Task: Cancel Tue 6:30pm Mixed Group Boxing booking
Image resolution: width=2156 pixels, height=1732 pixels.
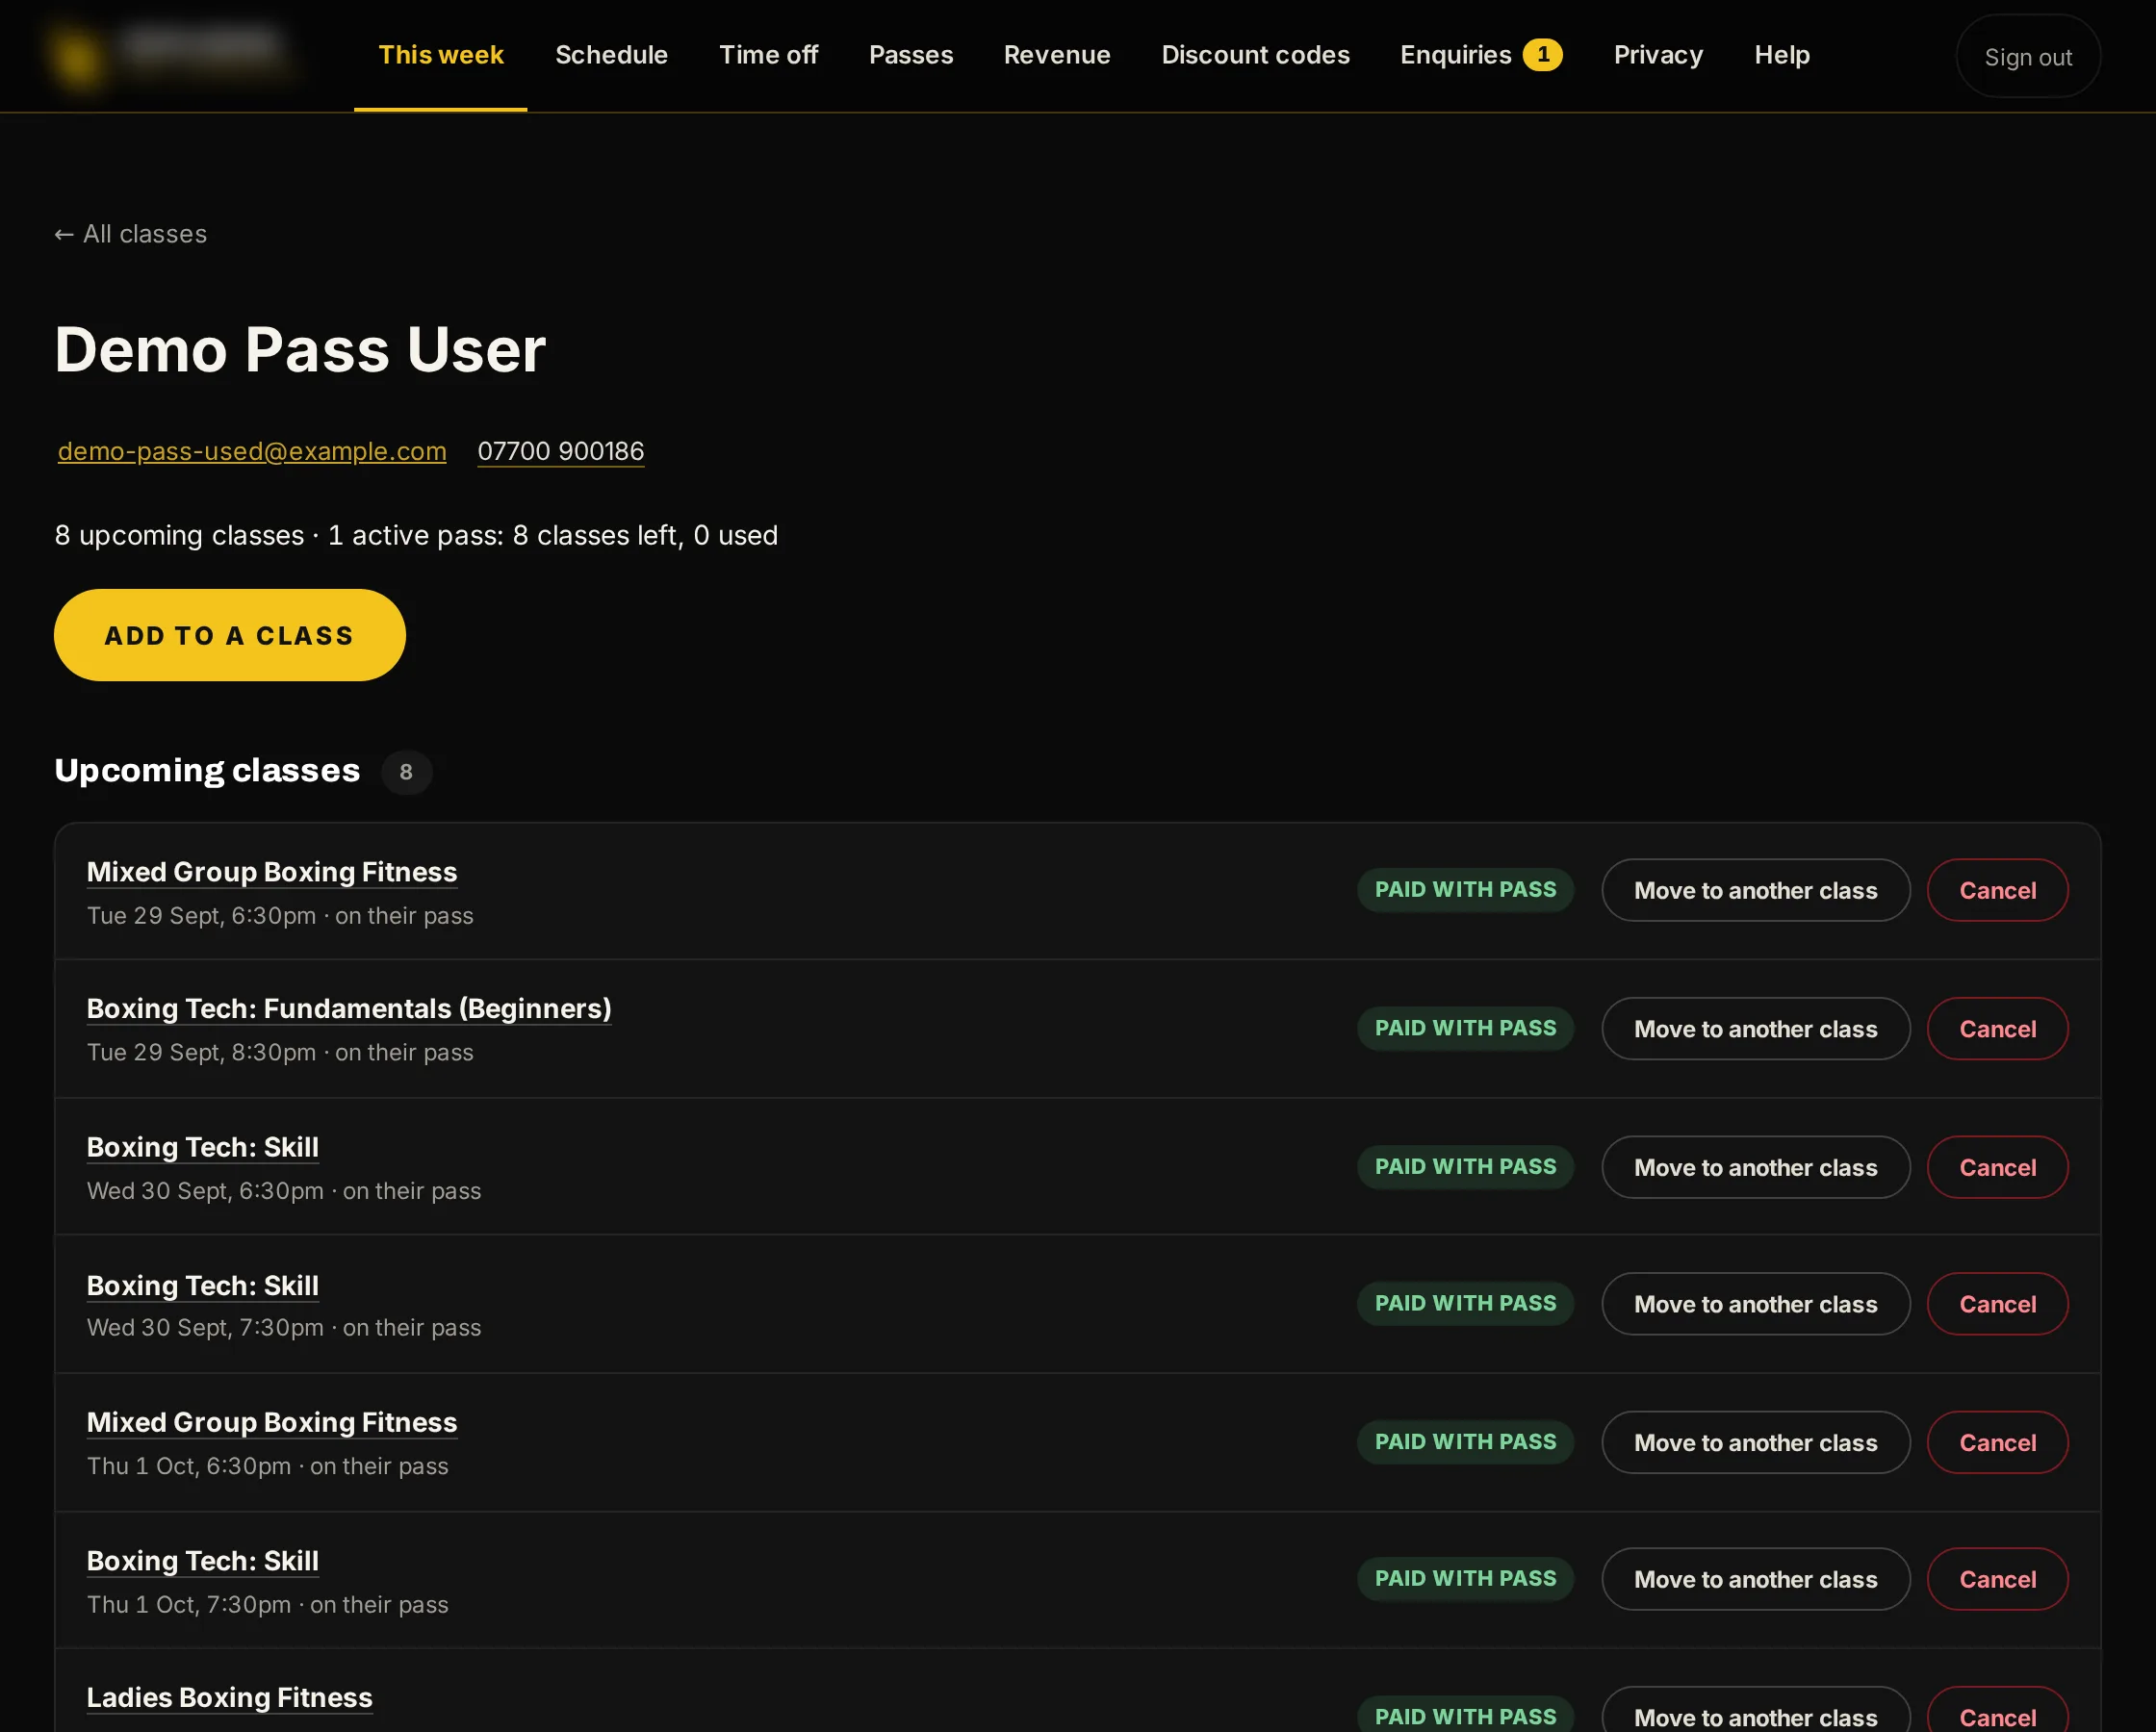Action: (1997, 890)
